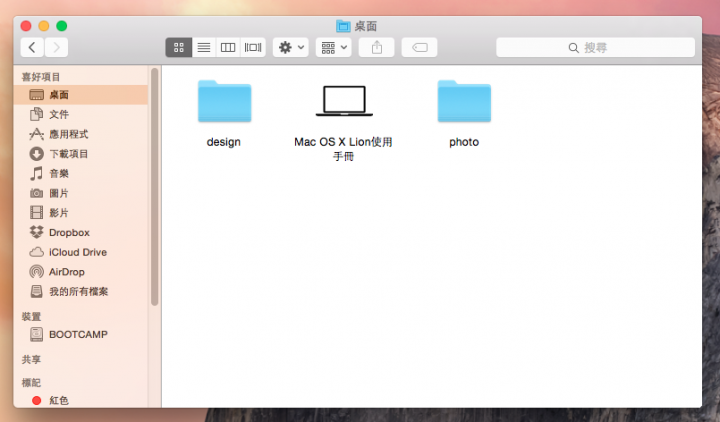Click the 喜好項目 section header

41,77
